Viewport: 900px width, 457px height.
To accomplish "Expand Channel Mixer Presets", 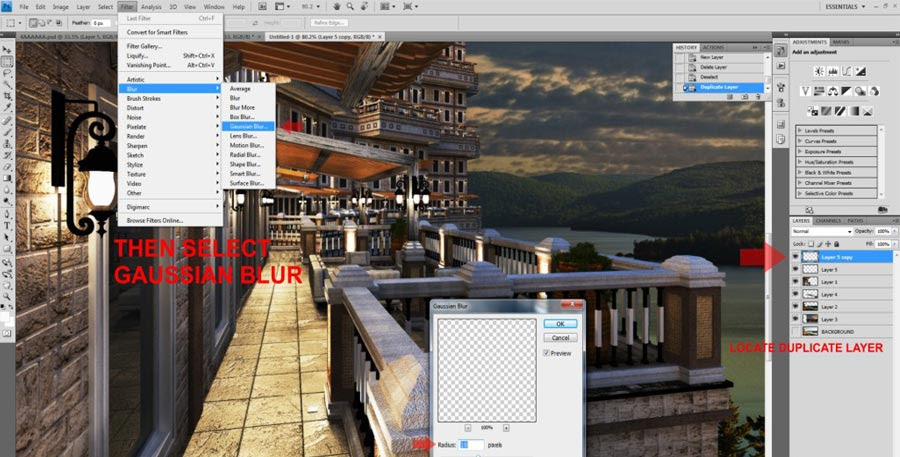I will click(x=800, y=183).
